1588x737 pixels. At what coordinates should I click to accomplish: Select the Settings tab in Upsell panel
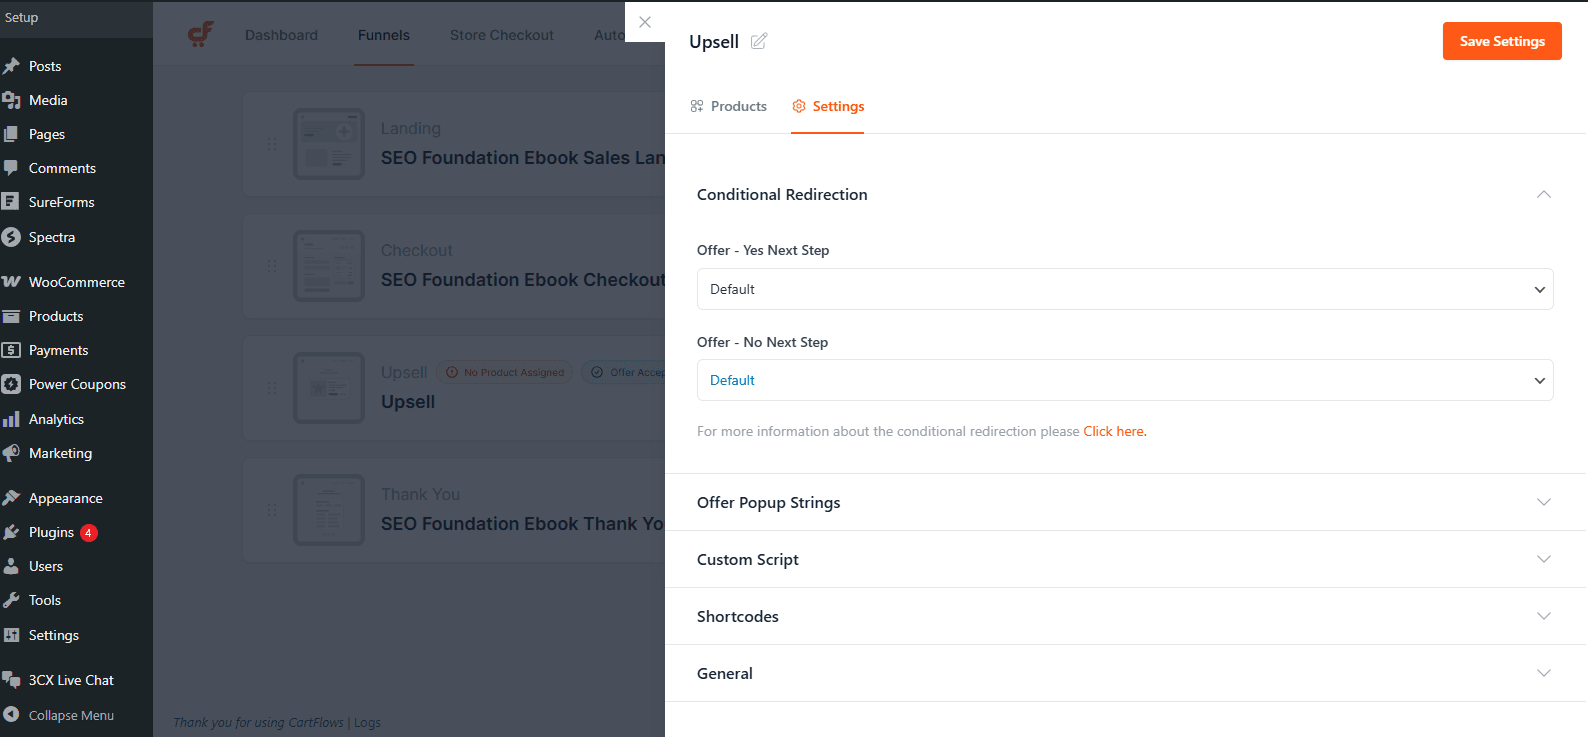[828, 106]
